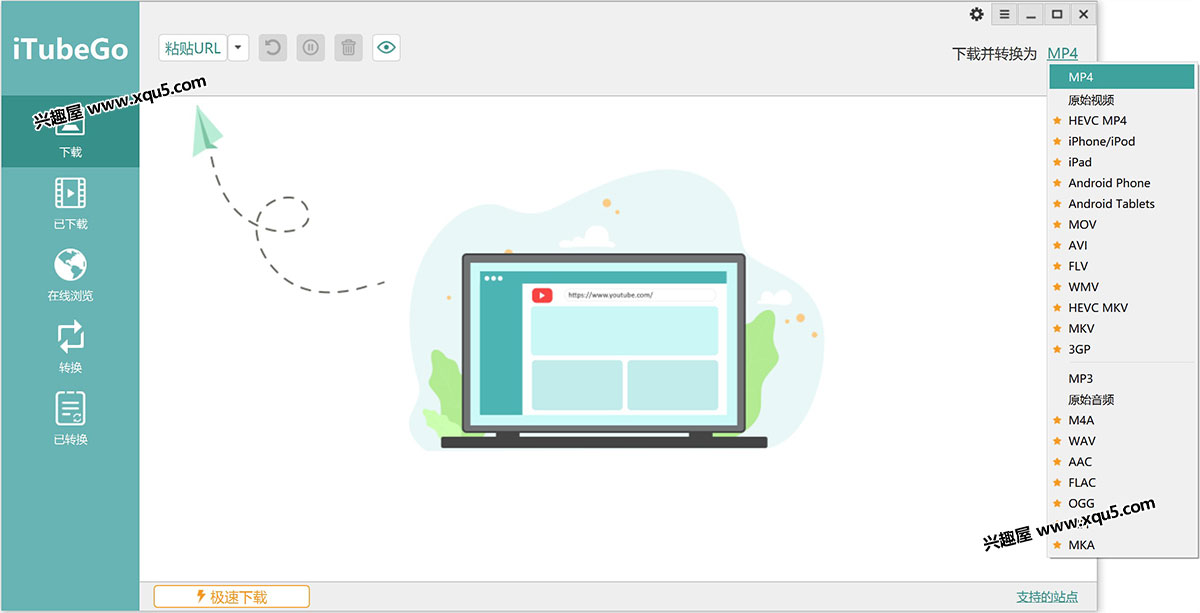The image size is (1200, 613).
Task: Click the pause all icon
Action: pyautogui.click(x=311, y=47)
